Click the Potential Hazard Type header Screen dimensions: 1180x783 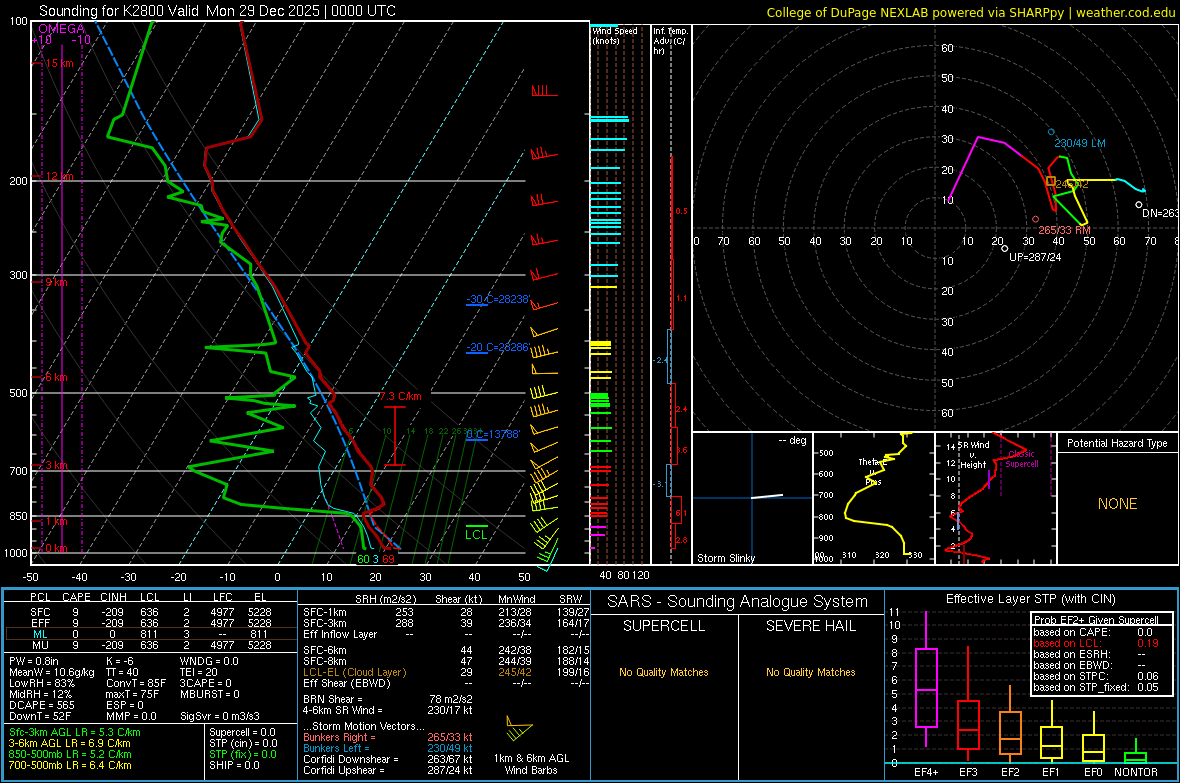point(1117,443)
